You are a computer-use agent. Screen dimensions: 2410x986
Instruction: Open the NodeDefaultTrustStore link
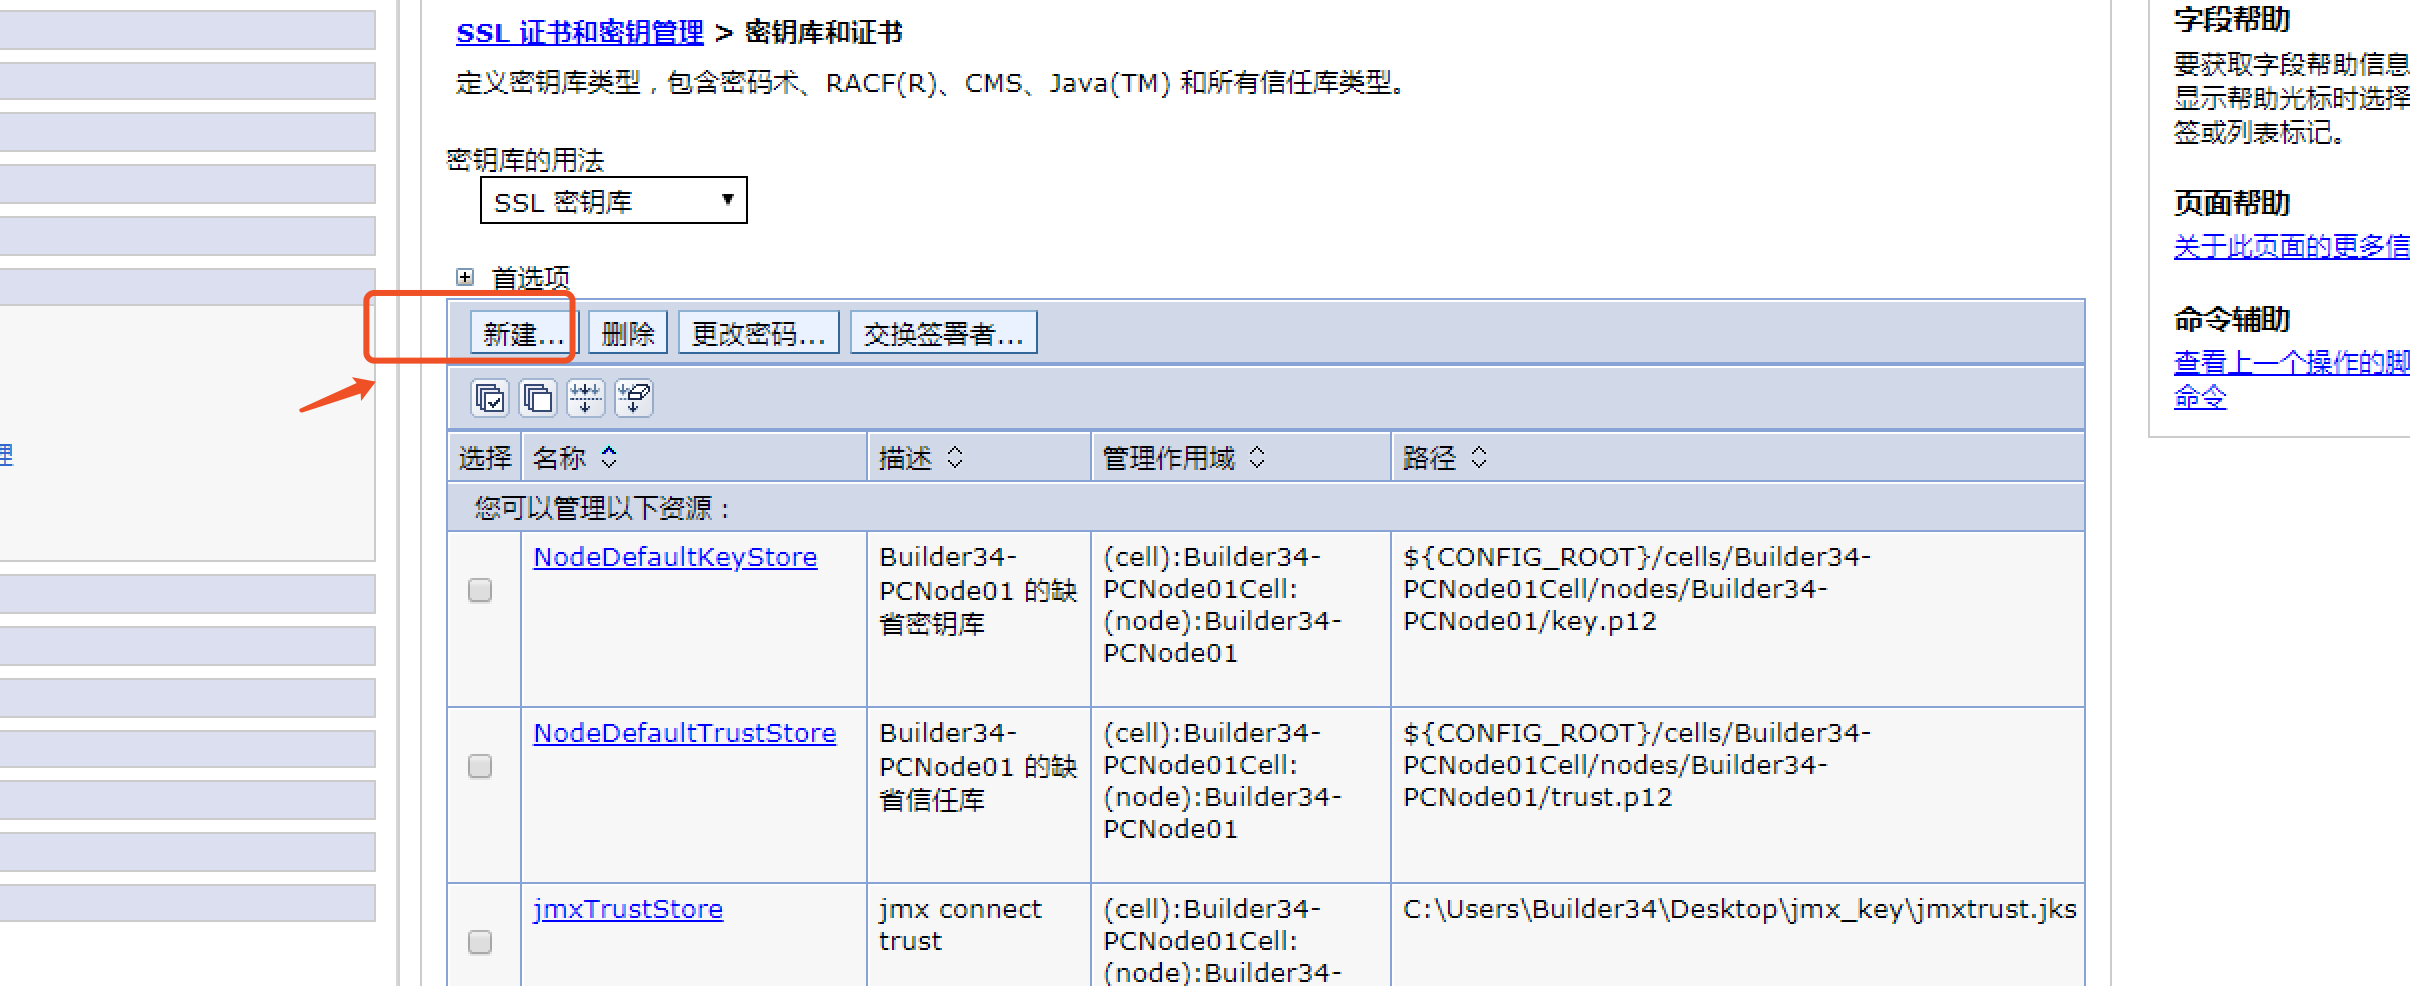click(685, 733)
